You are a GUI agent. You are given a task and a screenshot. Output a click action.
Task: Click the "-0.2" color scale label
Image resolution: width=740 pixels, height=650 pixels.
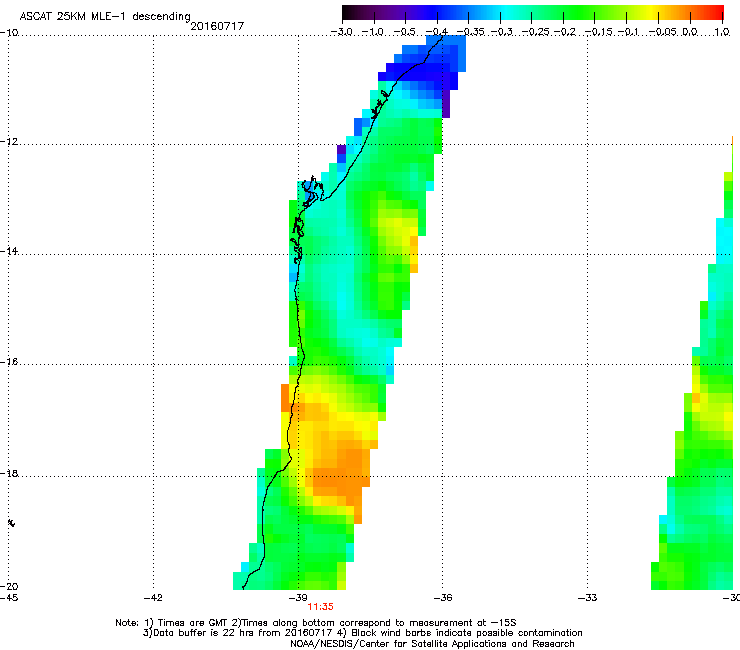coord(565,32)
